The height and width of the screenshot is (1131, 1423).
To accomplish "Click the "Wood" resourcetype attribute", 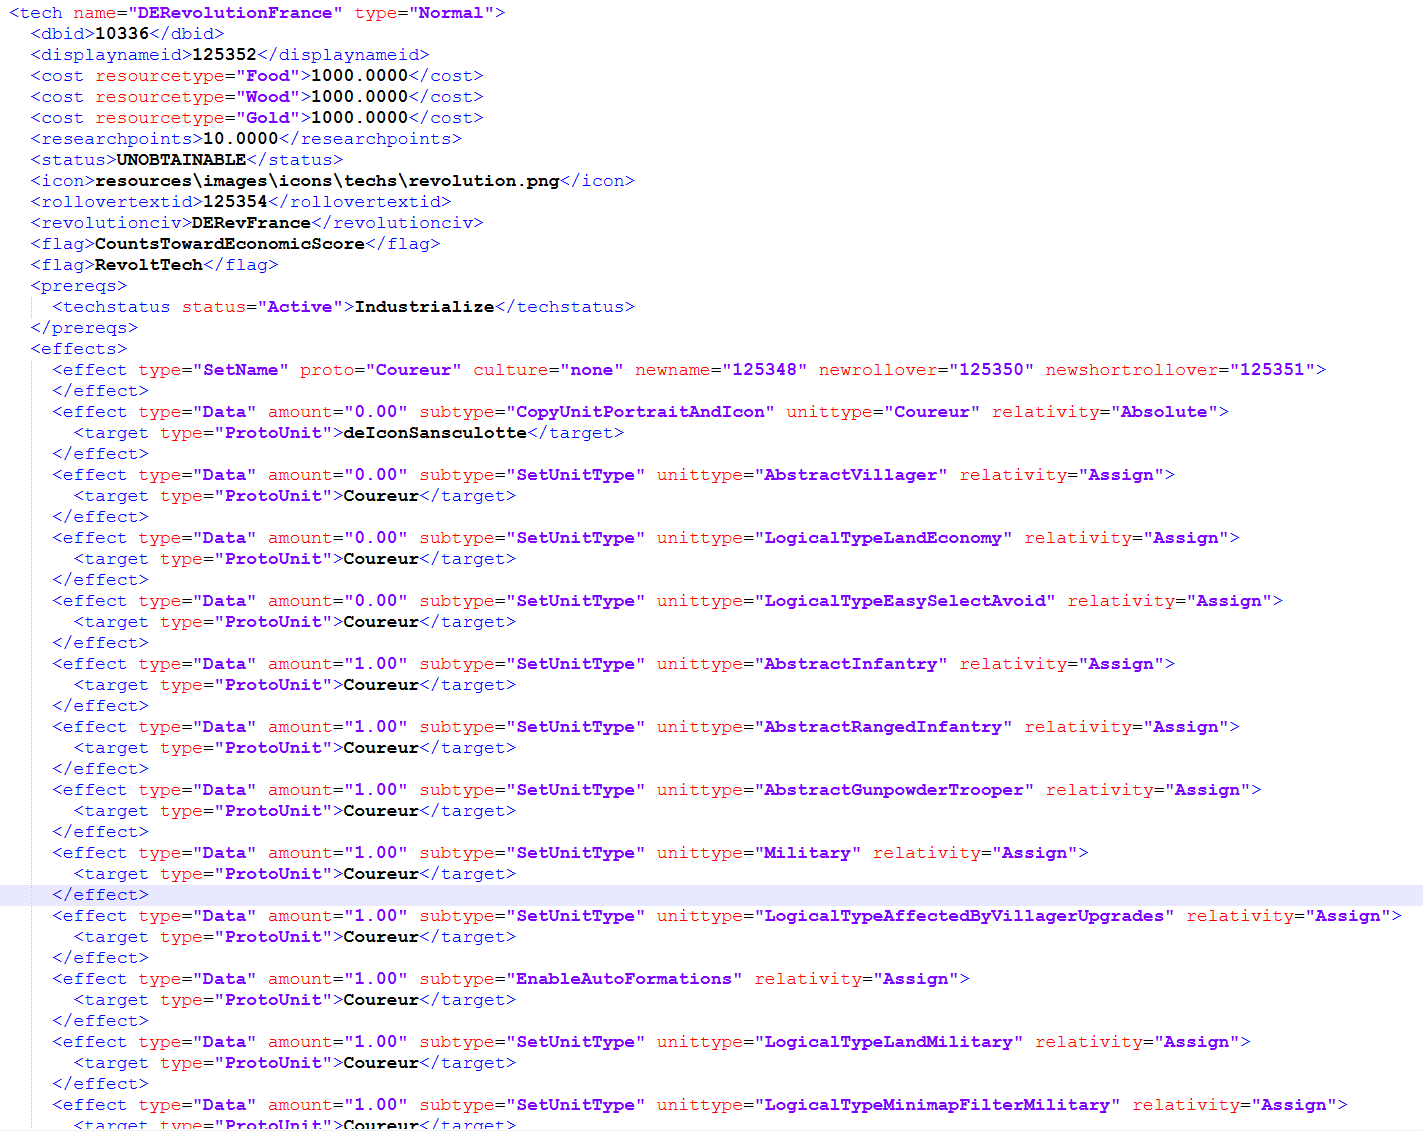I will (267, 97).
